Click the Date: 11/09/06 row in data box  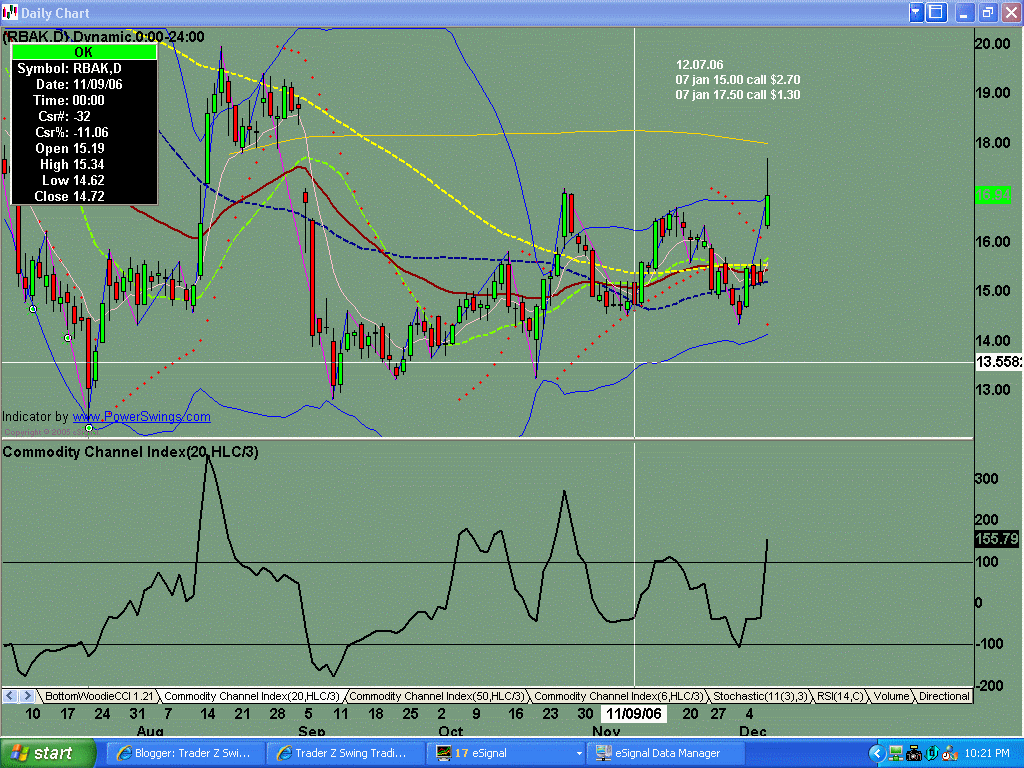click(x=79, y=84)
